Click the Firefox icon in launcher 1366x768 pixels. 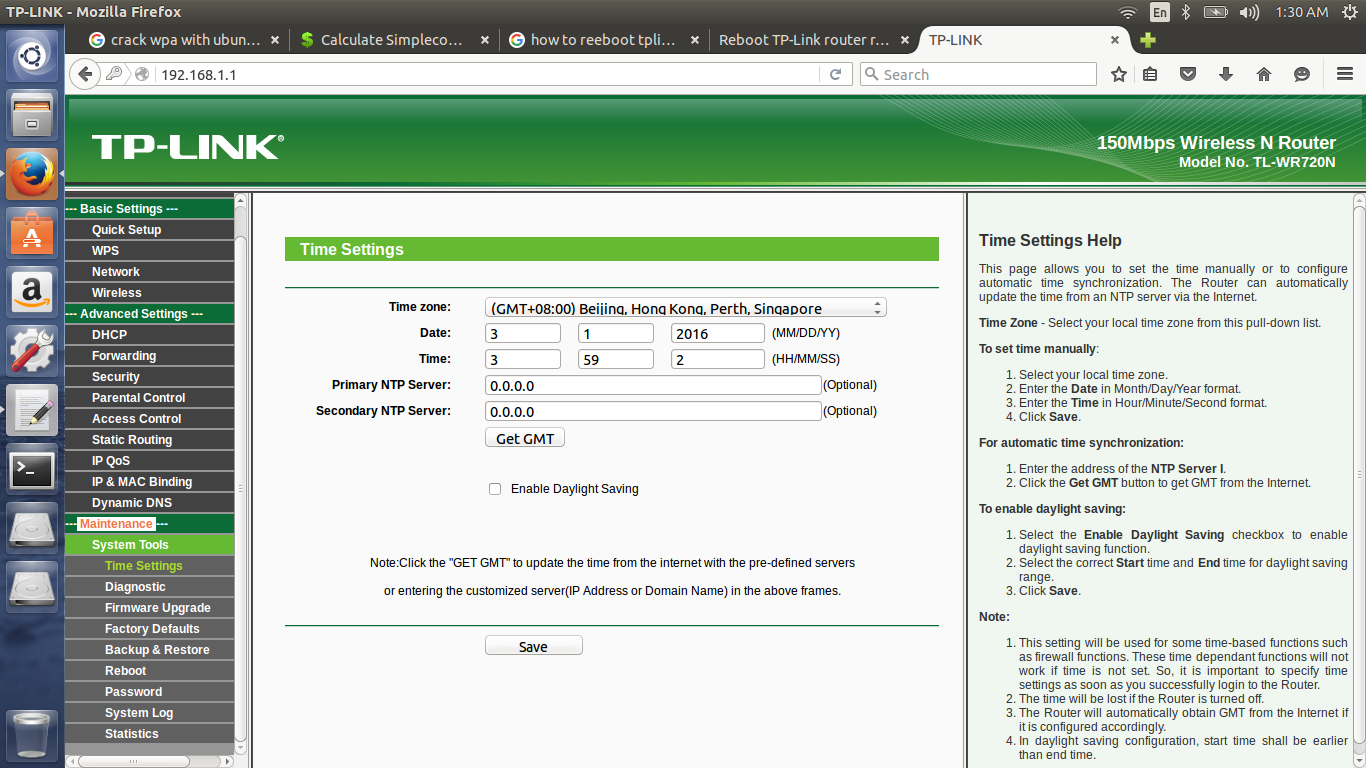(x=33, y=174)
